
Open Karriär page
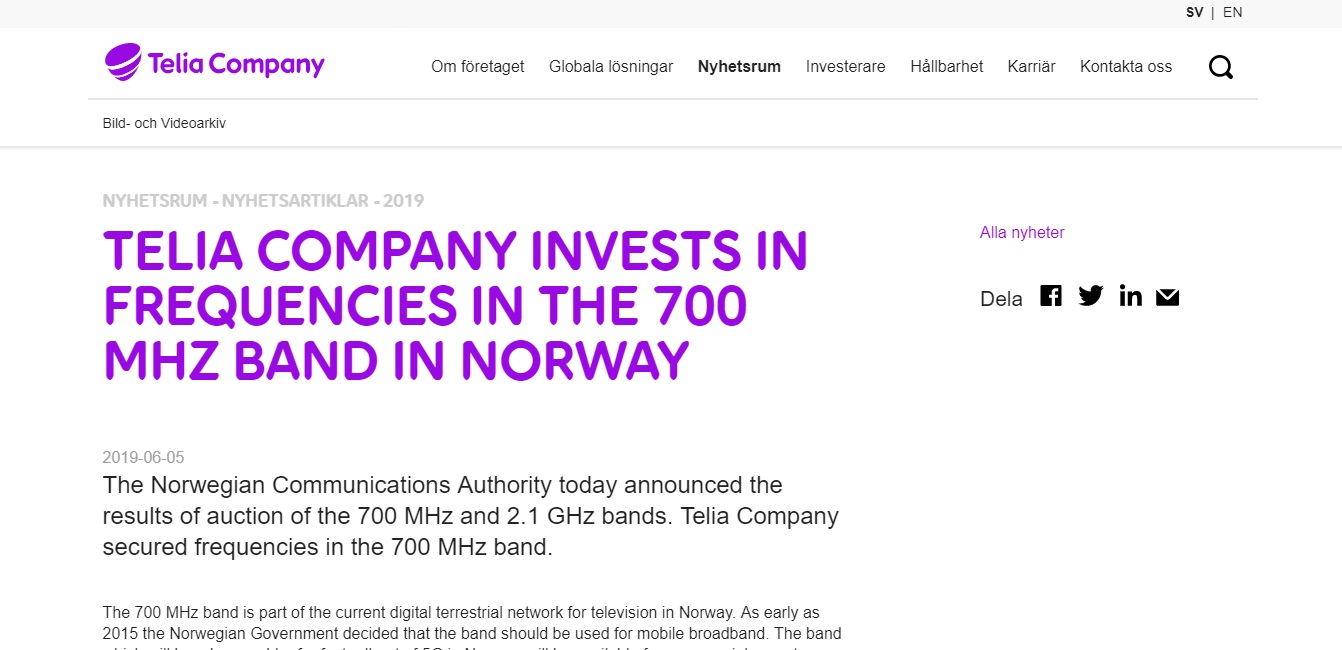[x=1032, y=67]
